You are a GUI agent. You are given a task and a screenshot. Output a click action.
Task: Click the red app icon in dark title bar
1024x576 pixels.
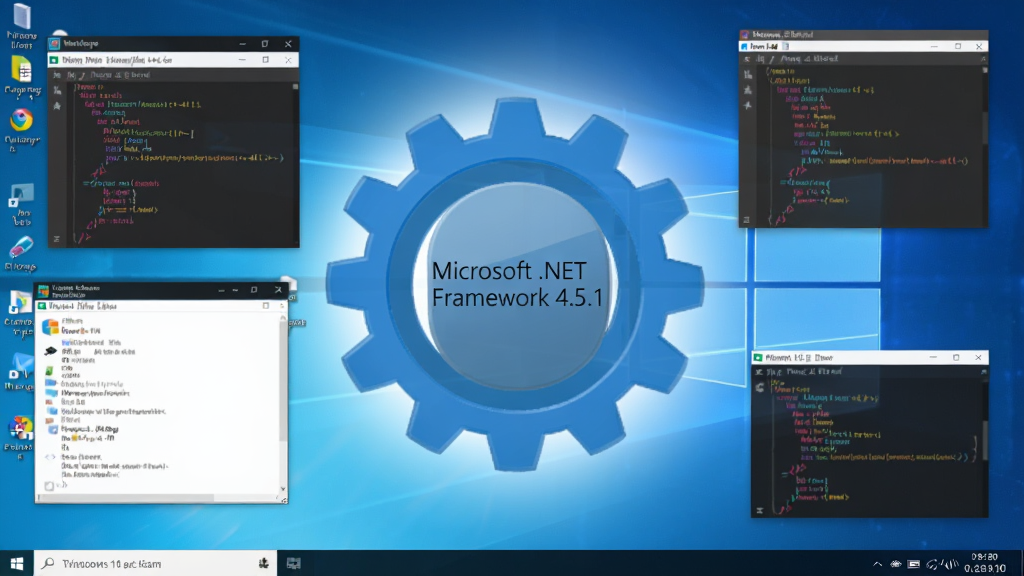click(x=55, y=44)
